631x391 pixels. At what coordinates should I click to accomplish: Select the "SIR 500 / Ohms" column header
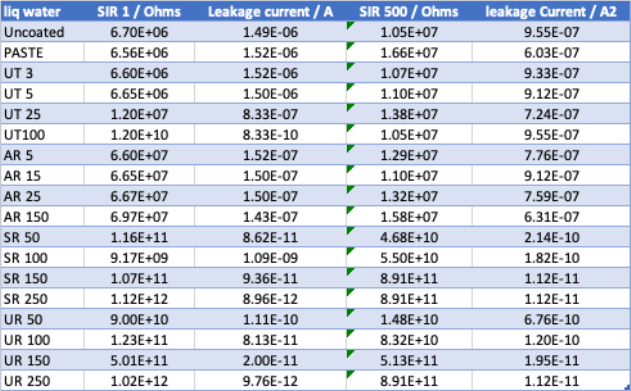(x=409, y=12)
